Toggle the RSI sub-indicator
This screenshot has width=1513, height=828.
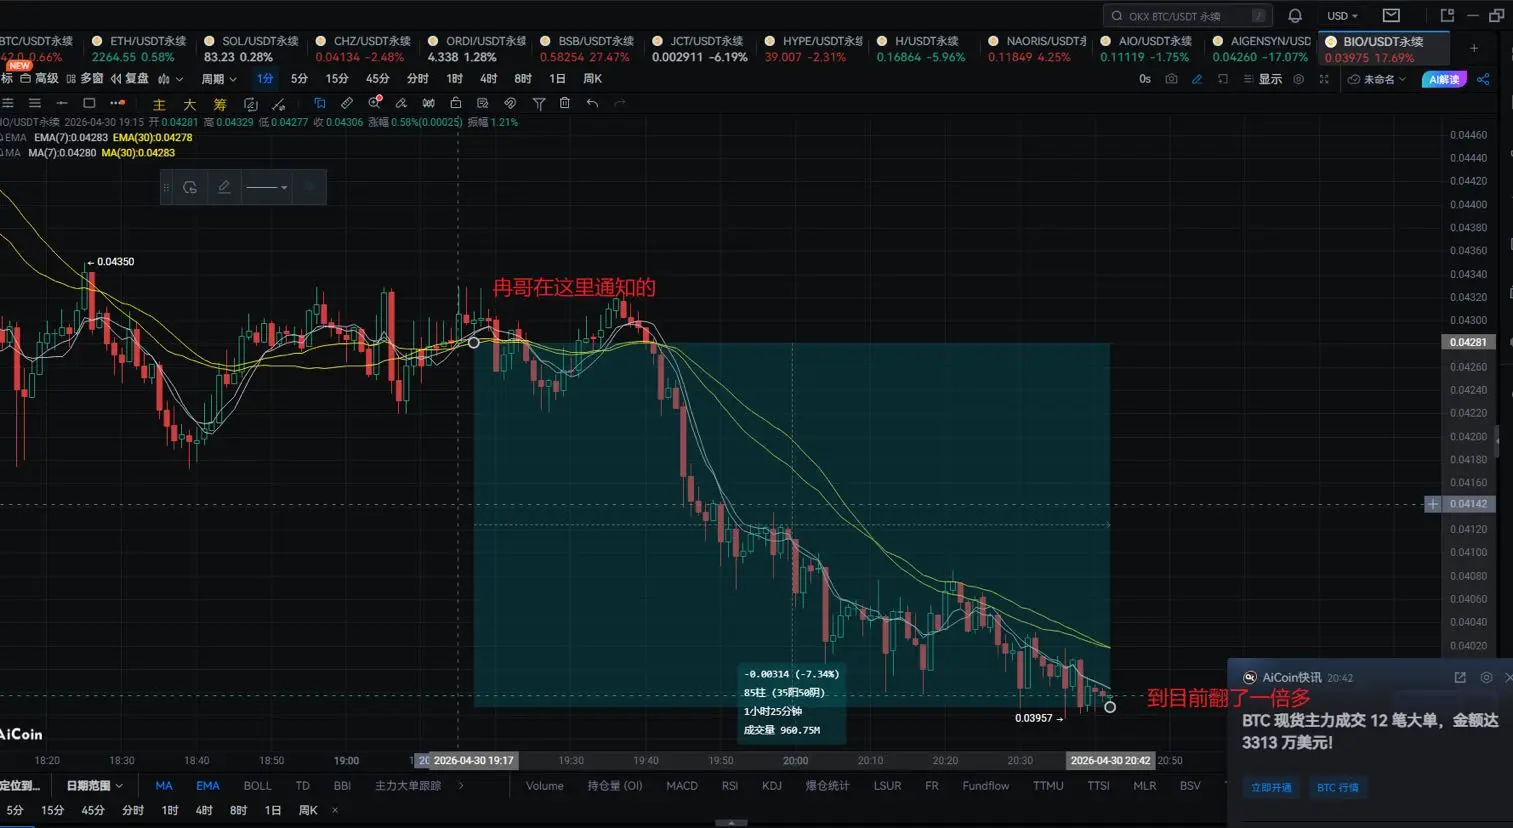coord(730,786)
